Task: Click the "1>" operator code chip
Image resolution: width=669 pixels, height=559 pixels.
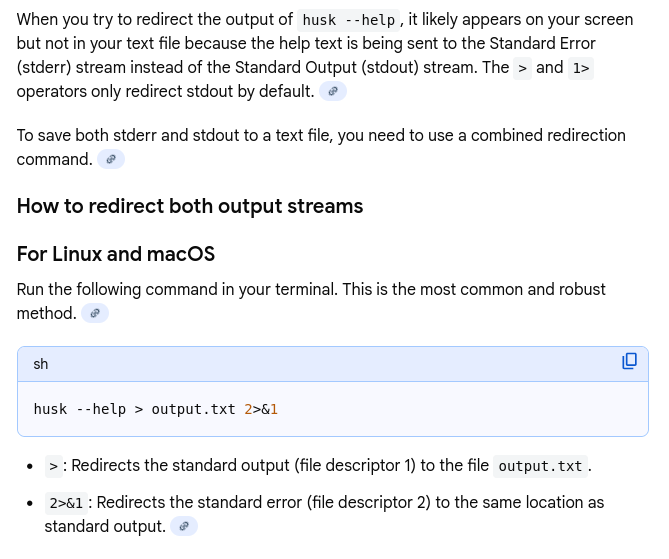Action: coord(580,68)
